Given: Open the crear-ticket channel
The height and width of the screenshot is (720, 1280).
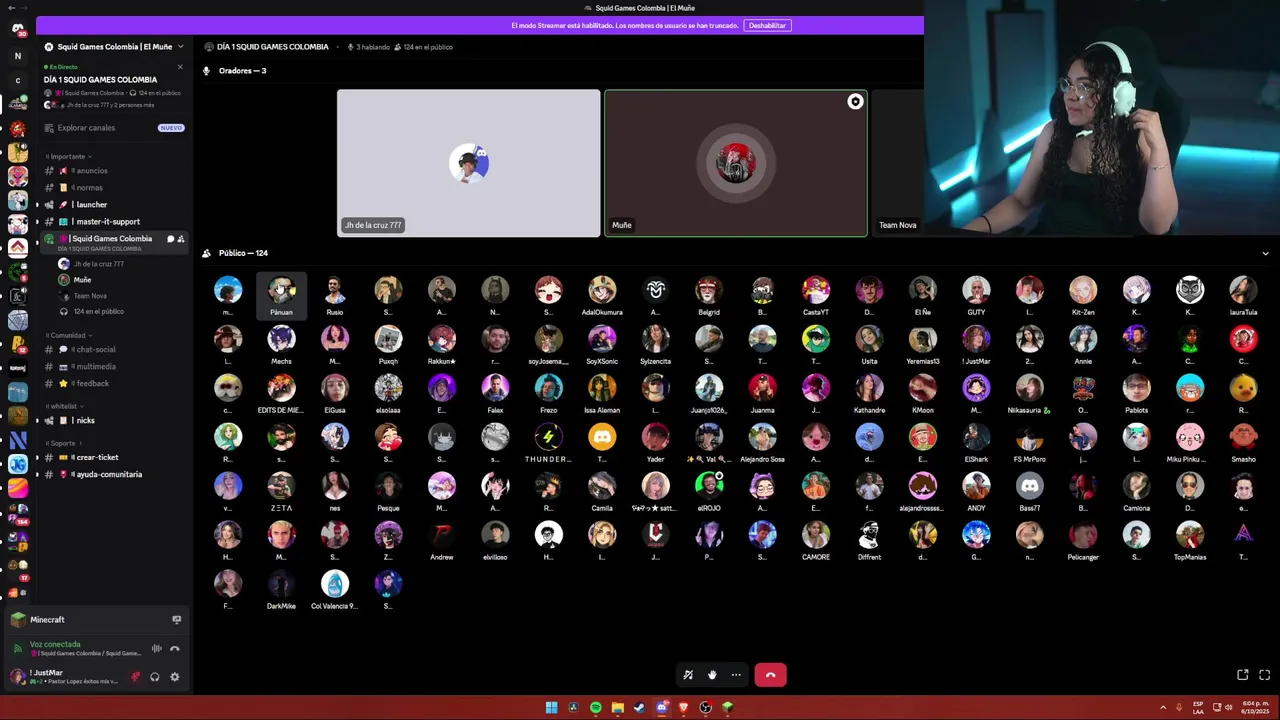Looking at the screenshot, I should pos(114,458).
